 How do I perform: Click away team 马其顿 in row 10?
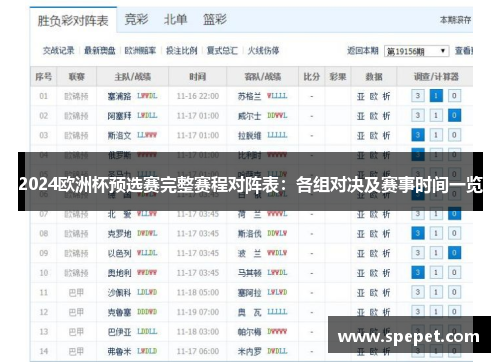(249, 273)
